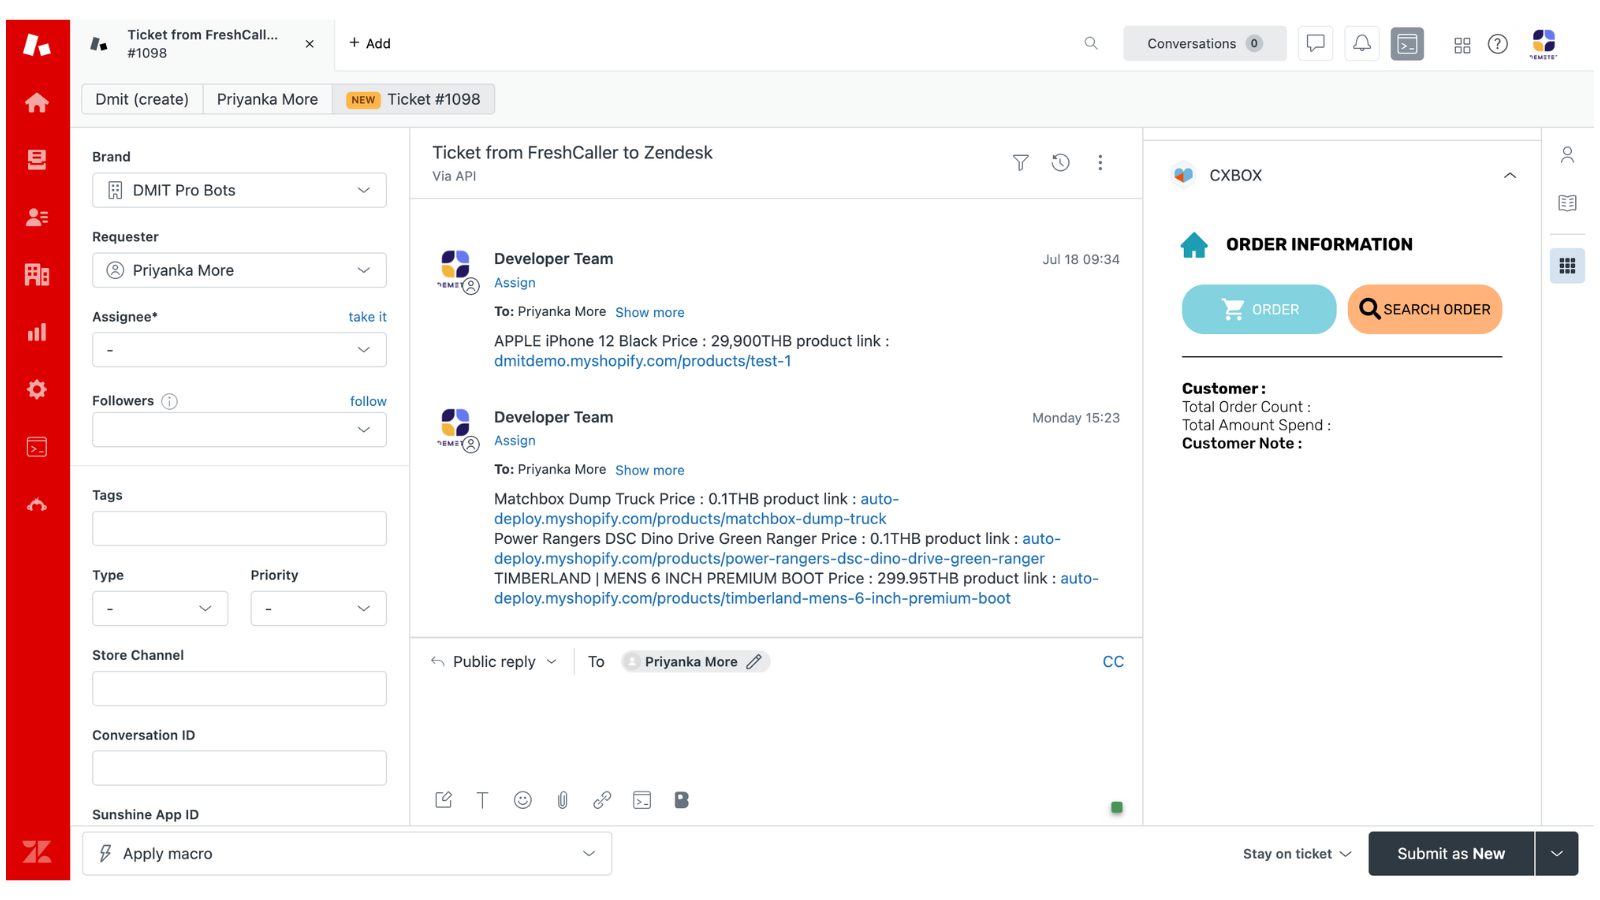Open the Home dashboard in sidebar
Image resolution: width=1600 pixels, height=900 pixels.
point(37,102)
